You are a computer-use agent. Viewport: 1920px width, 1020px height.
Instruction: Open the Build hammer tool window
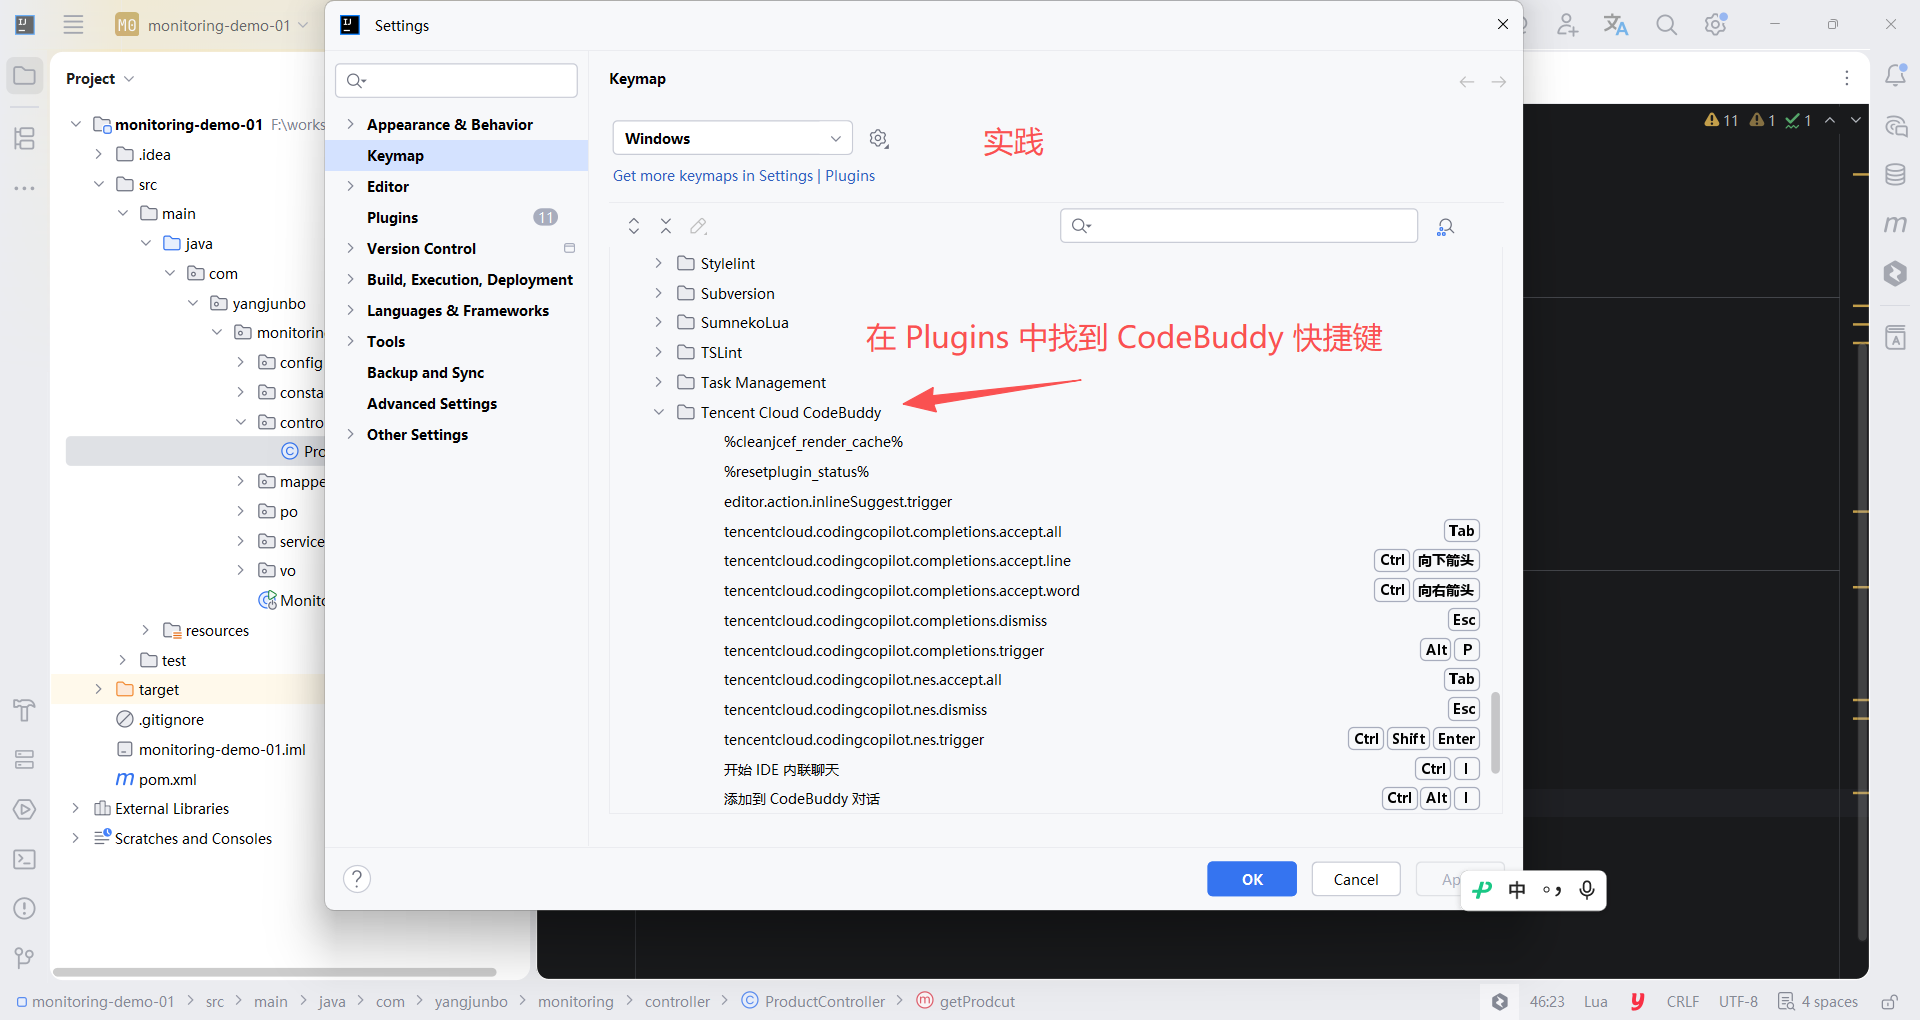[25, 710]
